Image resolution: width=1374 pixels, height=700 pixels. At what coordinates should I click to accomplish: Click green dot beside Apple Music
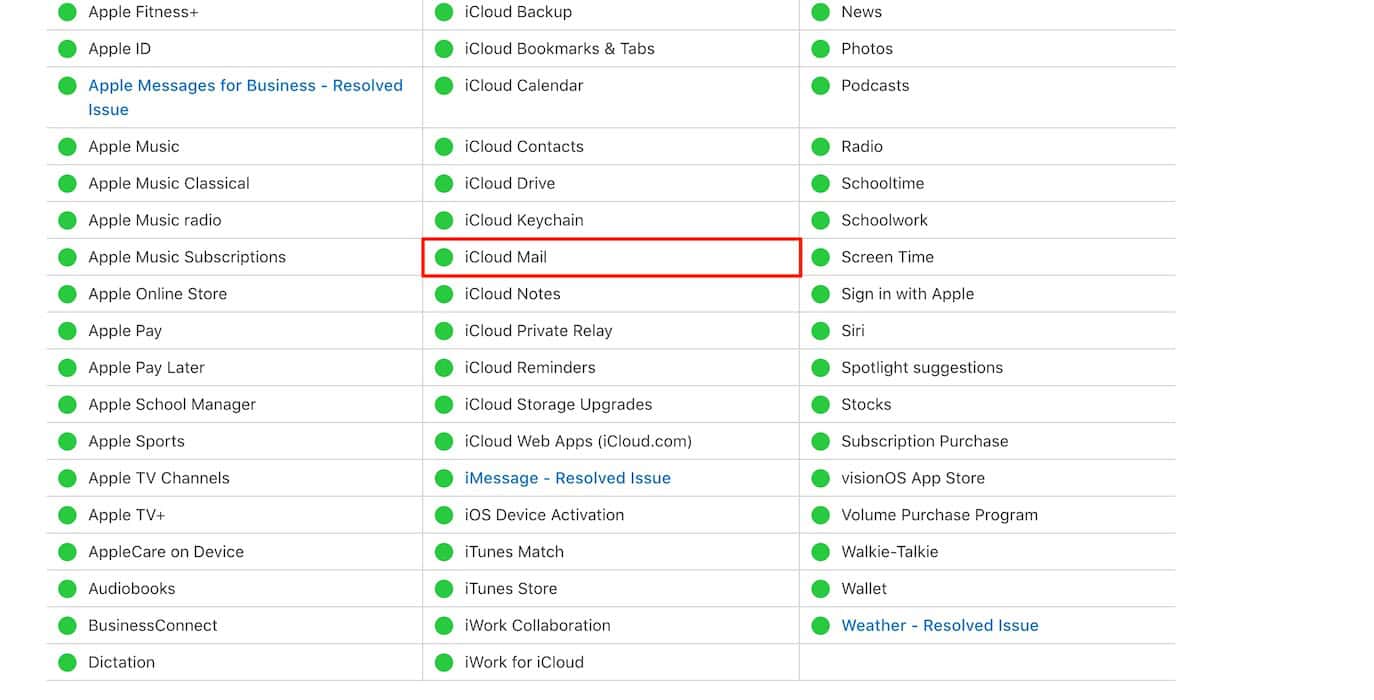(x=67, y=147)
